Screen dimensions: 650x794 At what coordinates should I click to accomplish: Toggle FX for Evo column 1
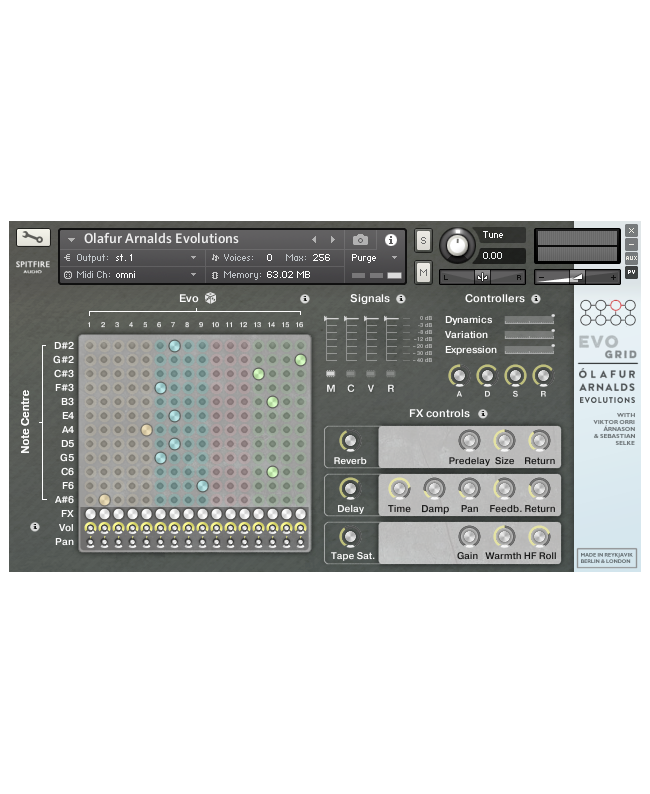click(90, 514)
